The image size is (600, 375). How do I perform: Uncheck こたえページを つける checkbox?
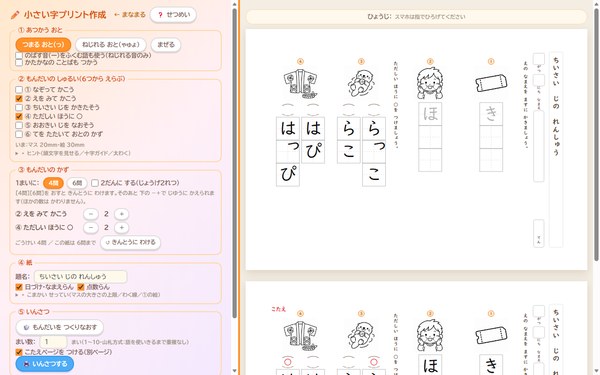tap(19, 352)
